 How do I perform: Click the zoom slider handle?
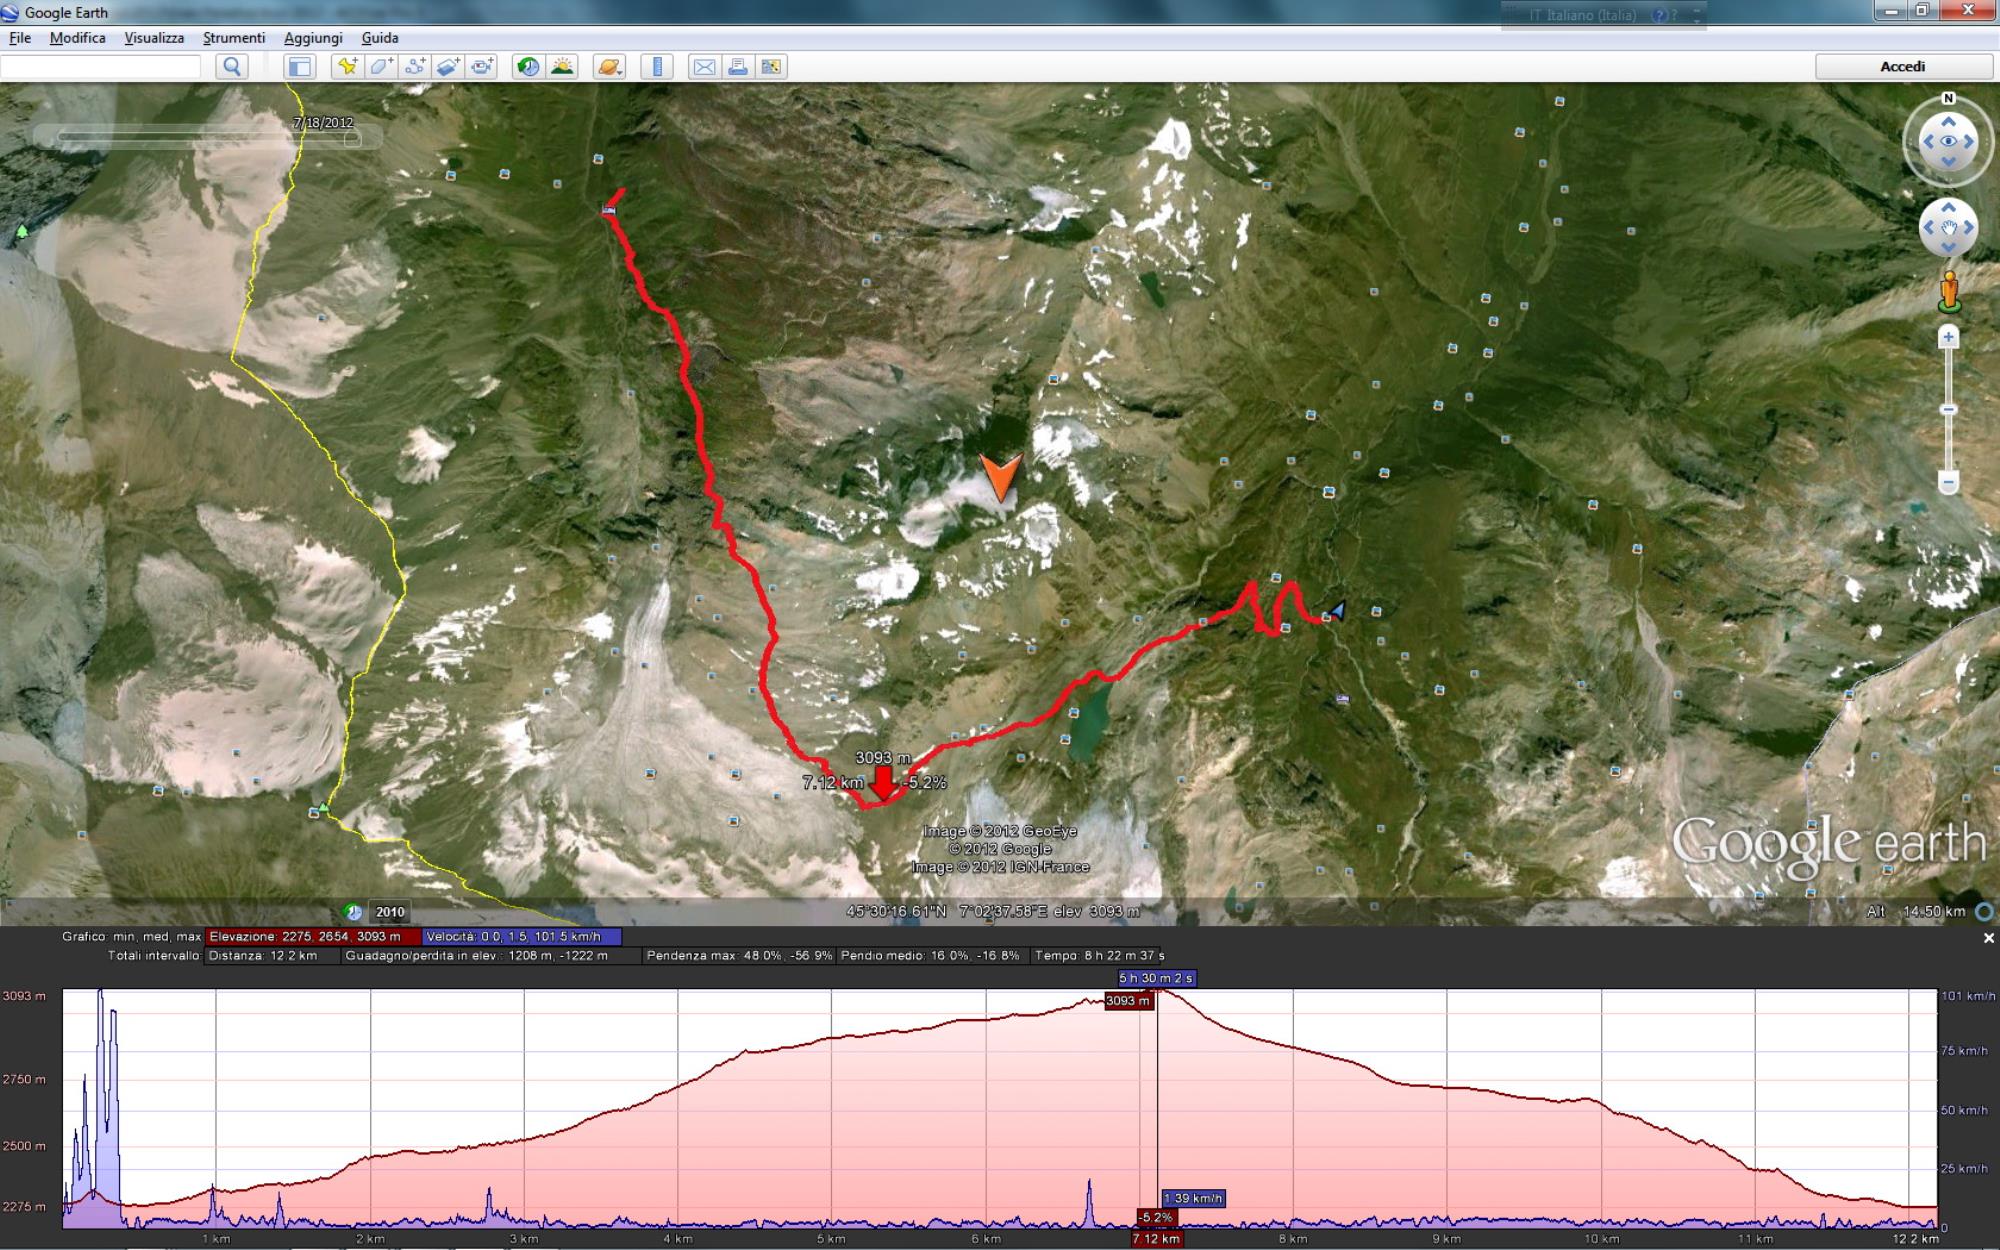[1948, 410]
